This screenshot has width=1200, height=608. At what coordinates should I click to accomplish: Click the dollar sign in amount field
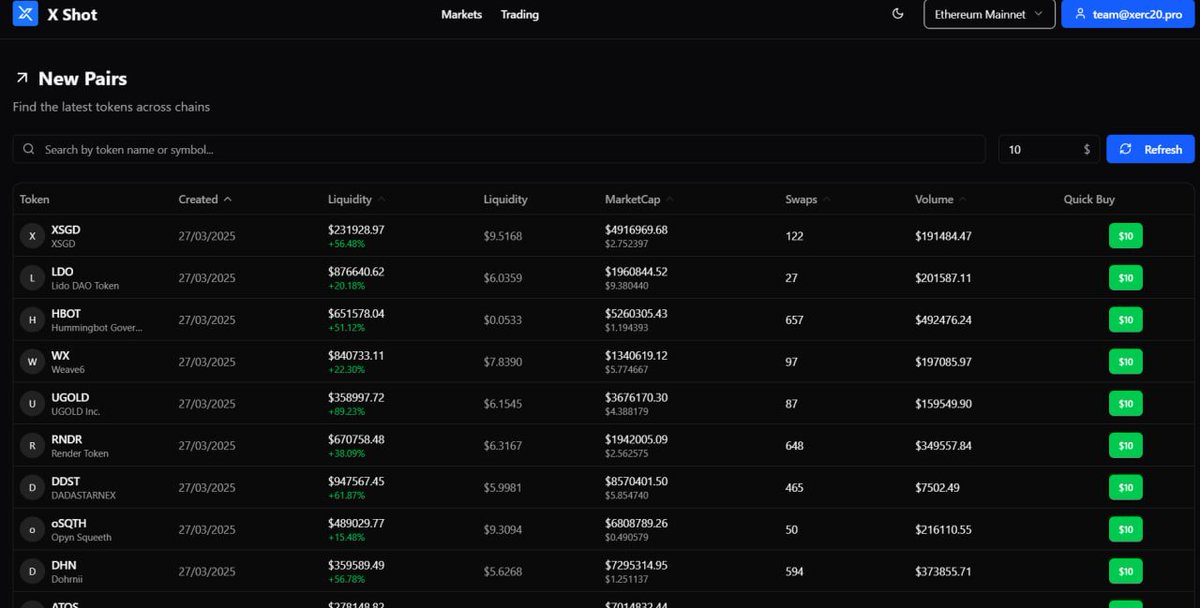pos(1087,149)
